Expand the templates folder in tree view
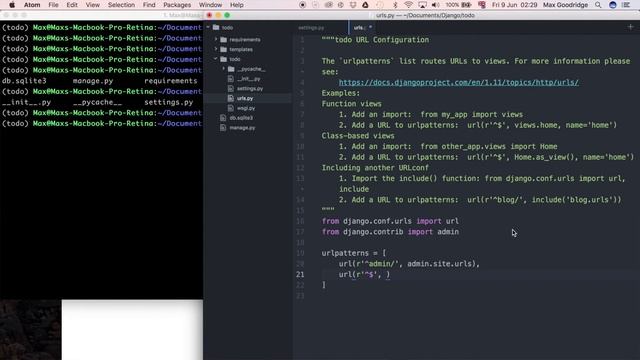This screenshot has width=640, height=360. [x=216, y=49]
